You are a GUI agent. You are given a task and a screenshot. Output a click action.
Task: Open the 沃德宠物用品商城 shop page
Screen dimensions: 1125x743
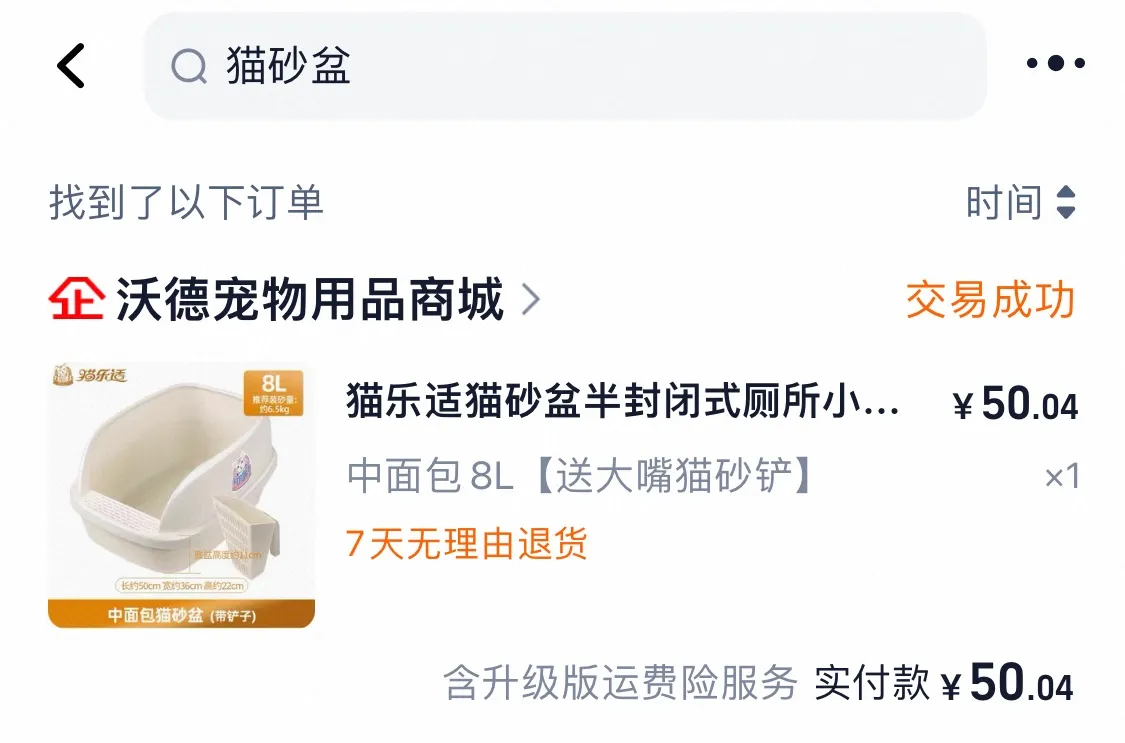[310, 300]
